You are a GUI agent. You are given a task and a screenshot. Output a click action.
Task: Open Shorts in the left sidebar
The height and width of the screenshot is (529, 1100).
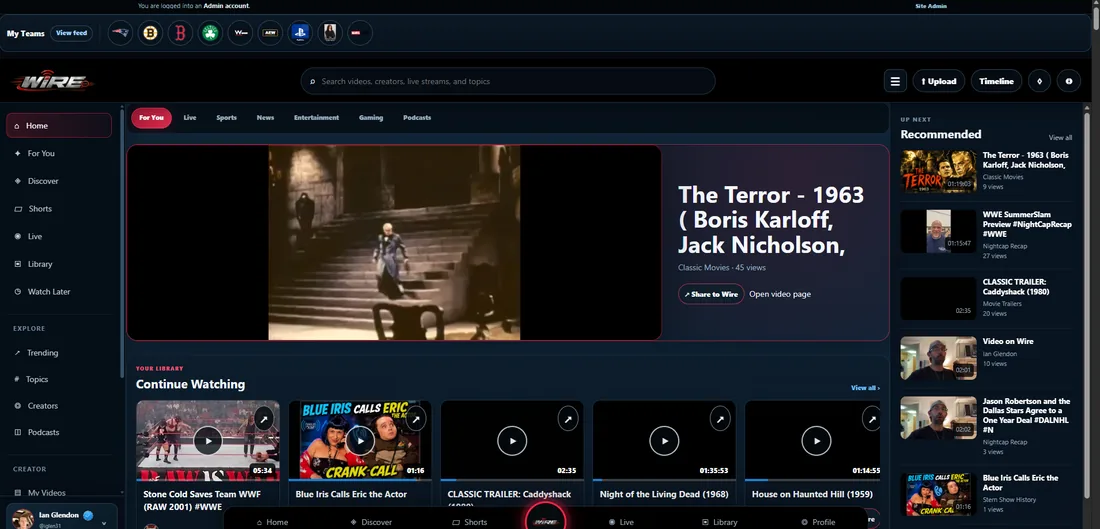59,208
